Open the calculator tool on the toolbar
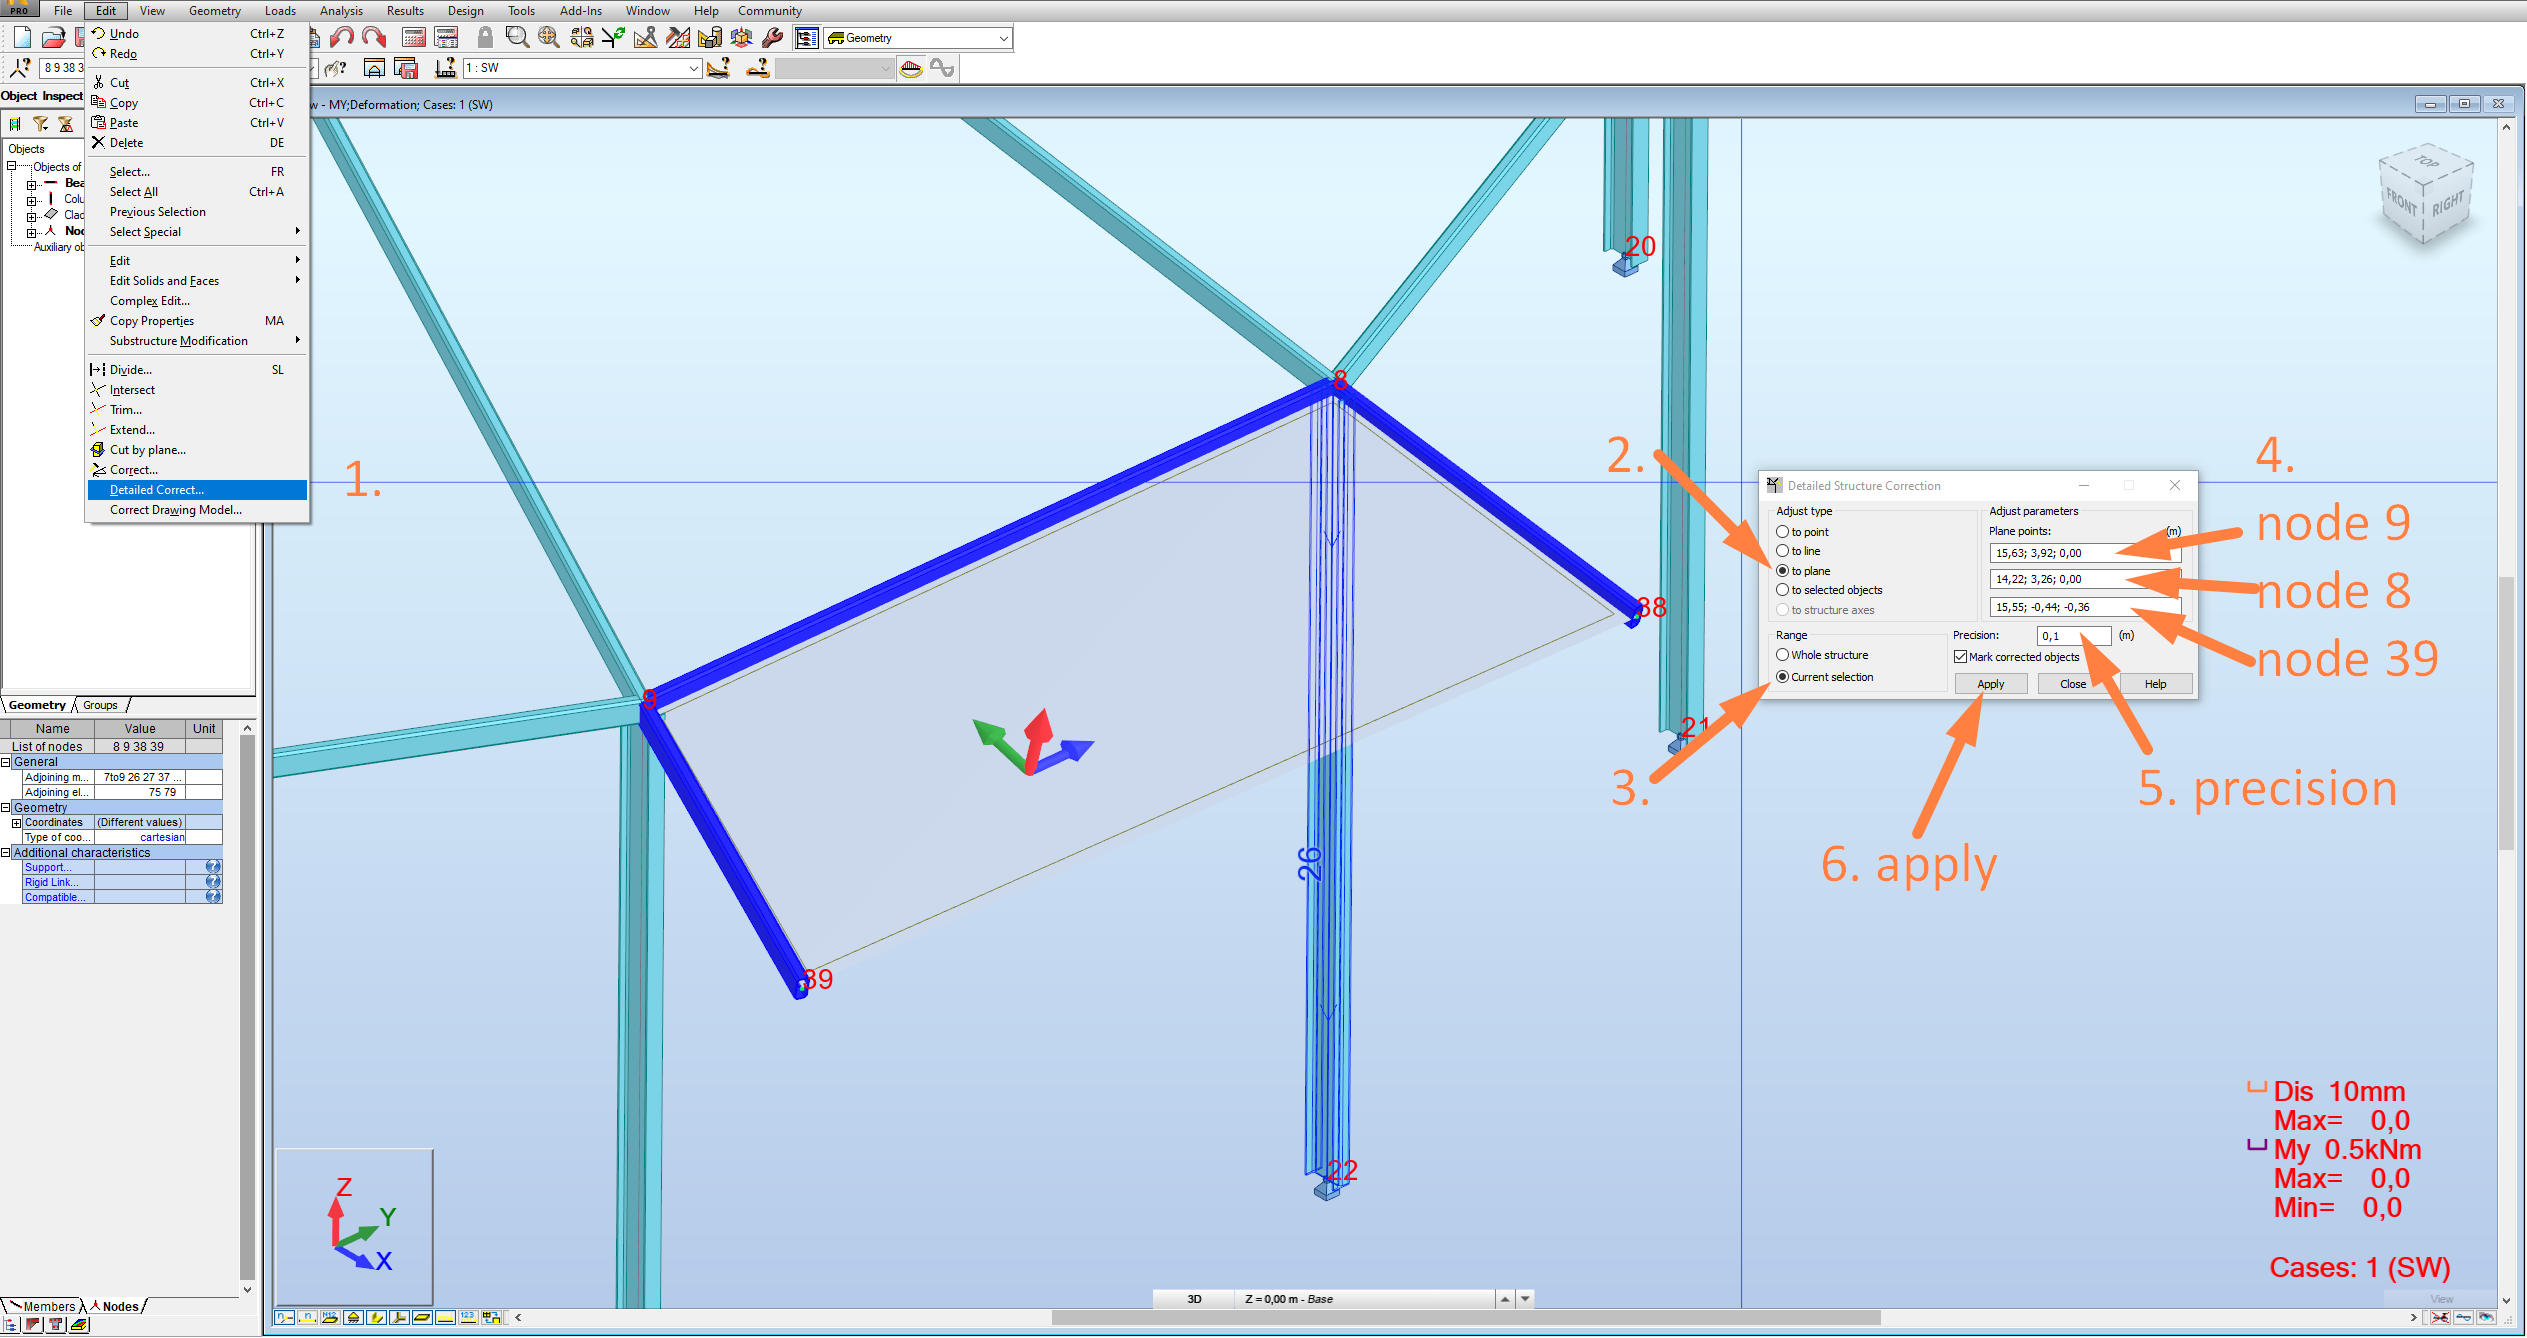The image size is (2527, 1338). (414, 37)
